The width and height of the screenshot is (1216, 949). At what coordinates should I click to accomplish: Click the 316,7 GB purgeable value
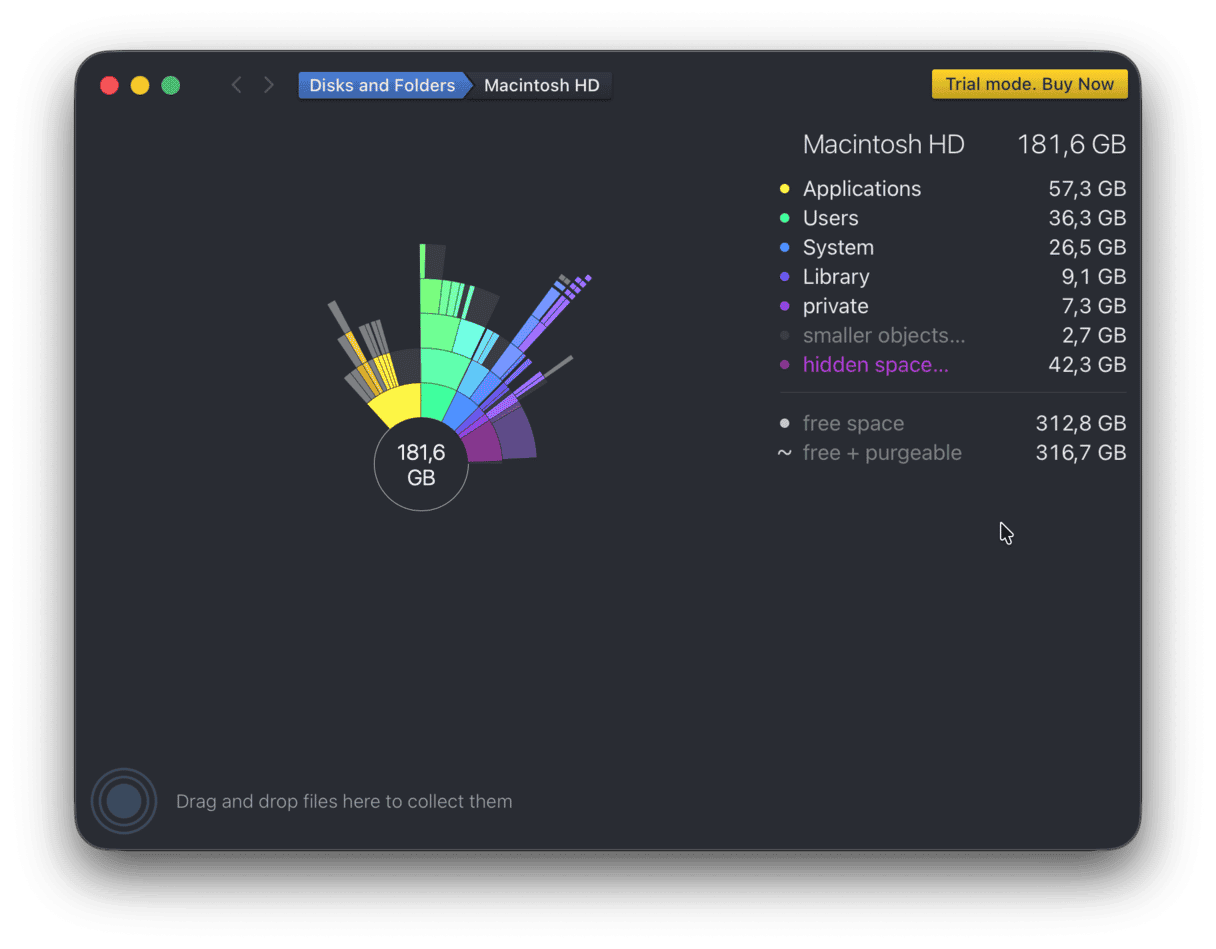point(1081,453)
